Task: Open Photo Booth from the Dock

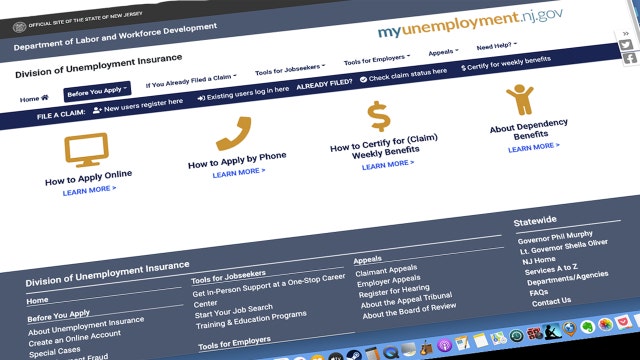Action: point(535,333)
